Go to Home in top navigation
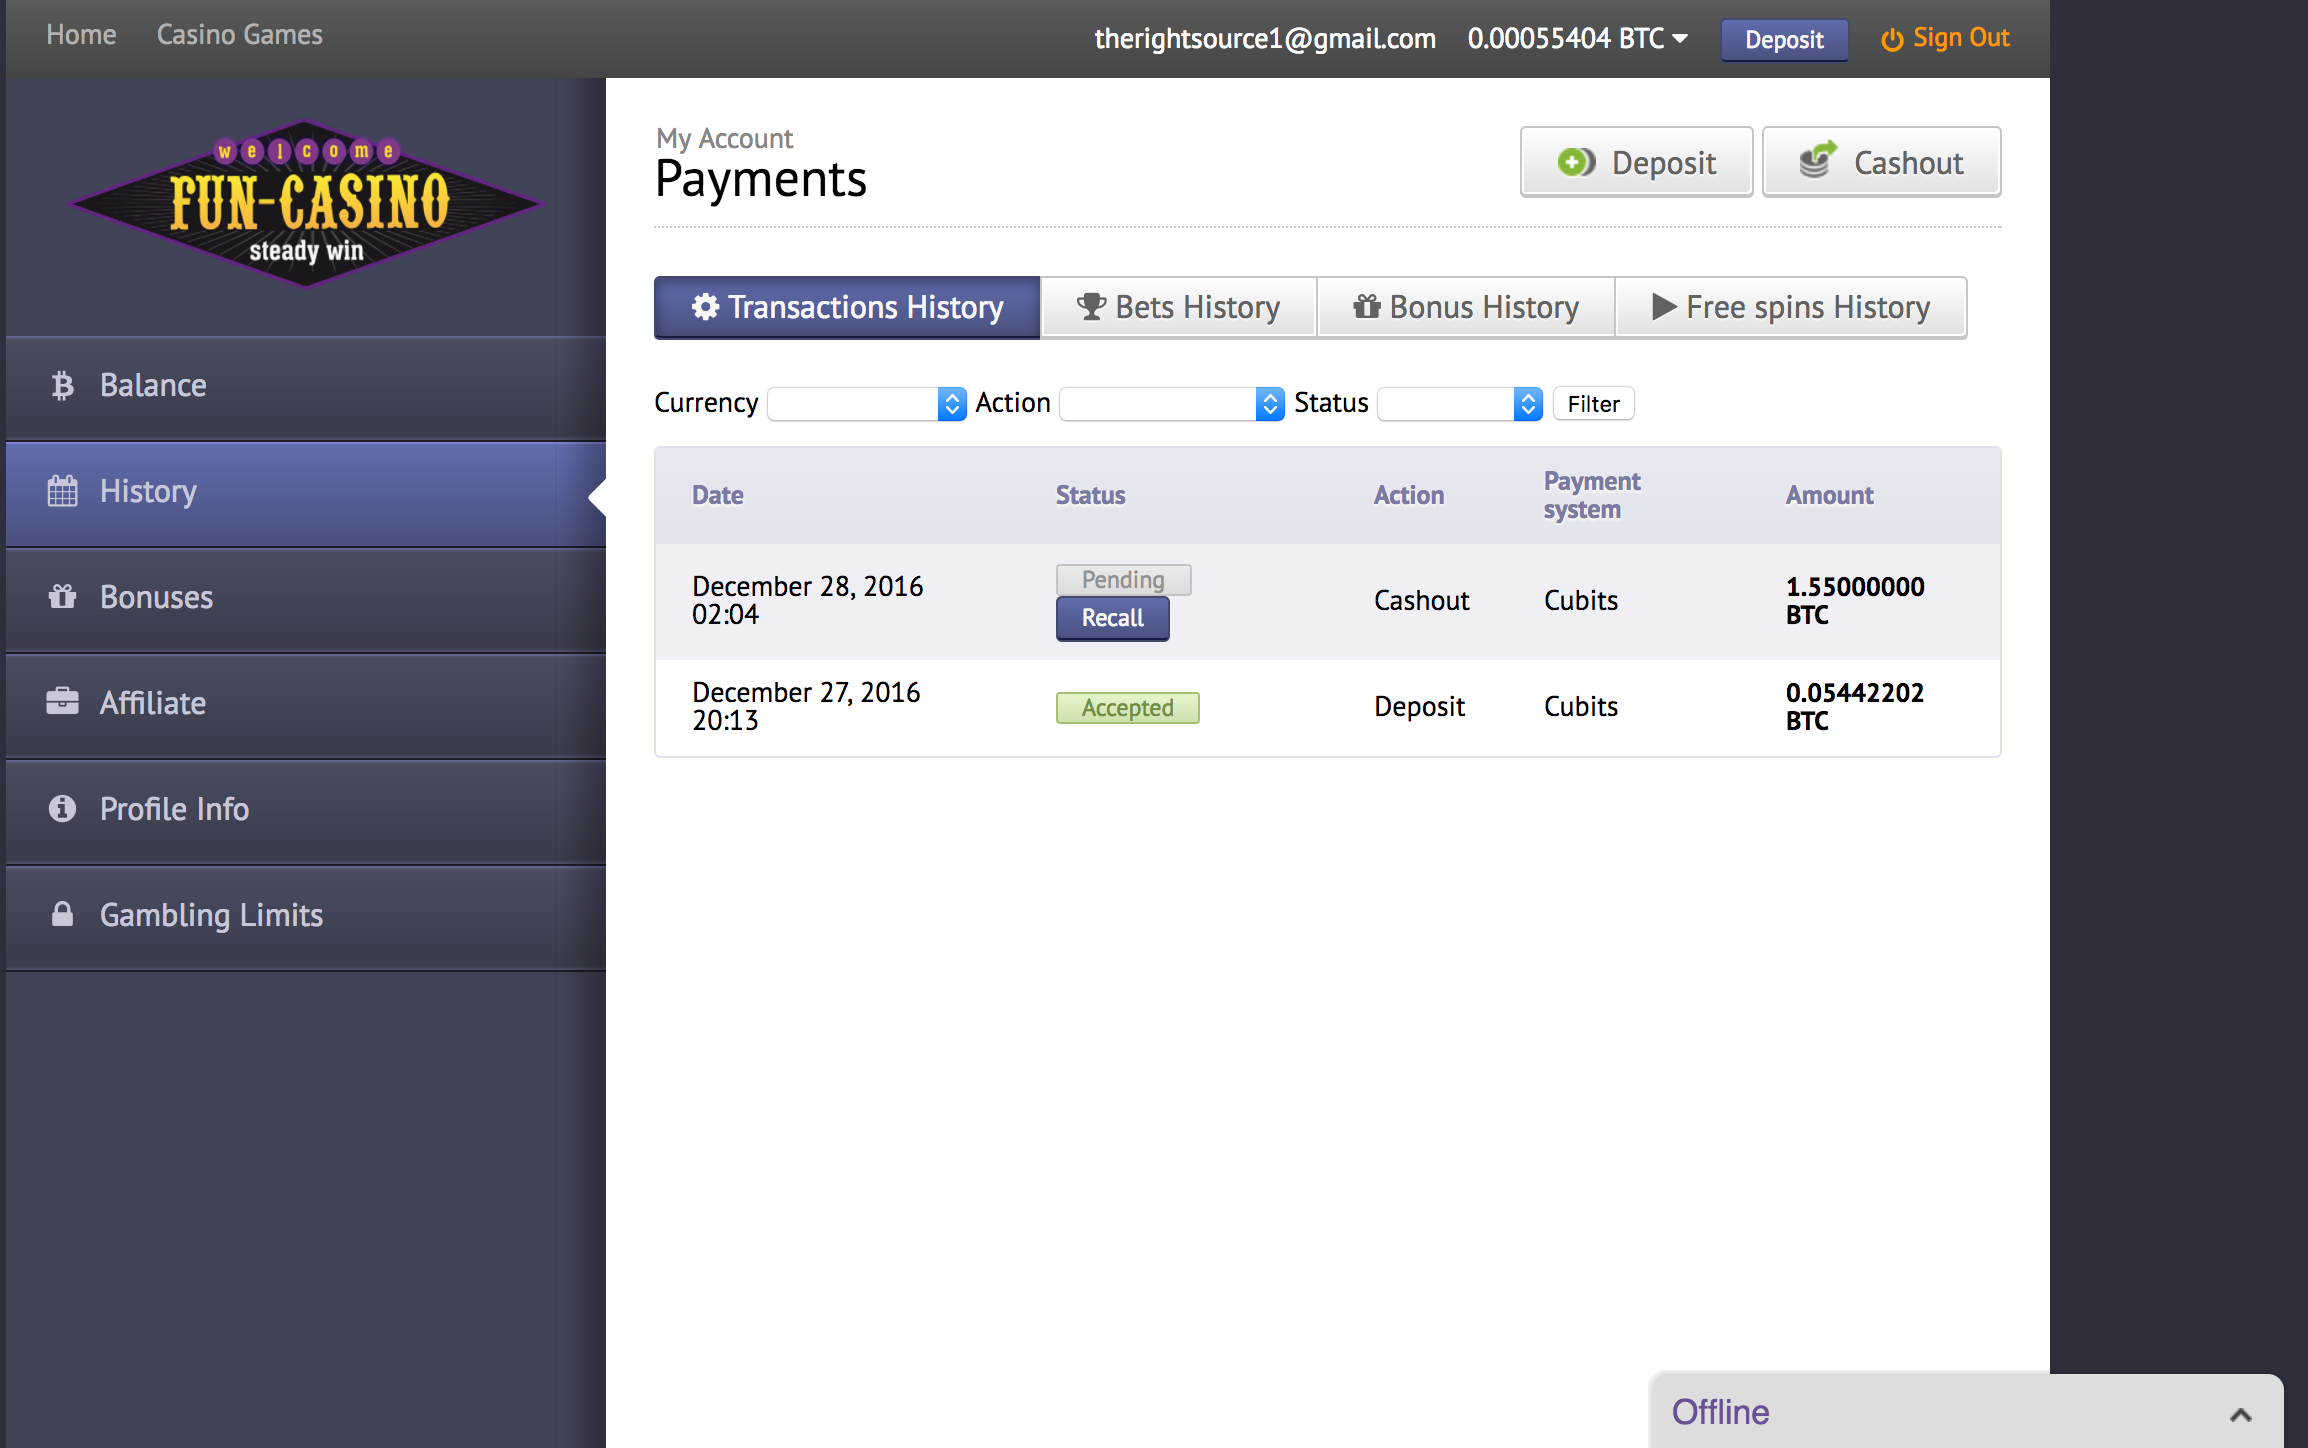The height and width of the screenshot is (1448, 2308). point(81,35)
